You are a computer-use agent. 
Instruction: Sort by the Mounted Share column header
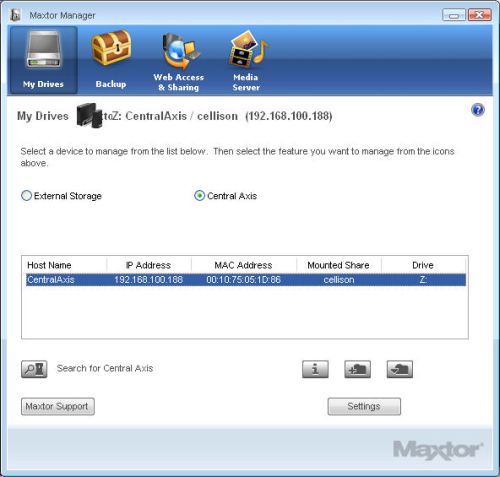[339, 265]
